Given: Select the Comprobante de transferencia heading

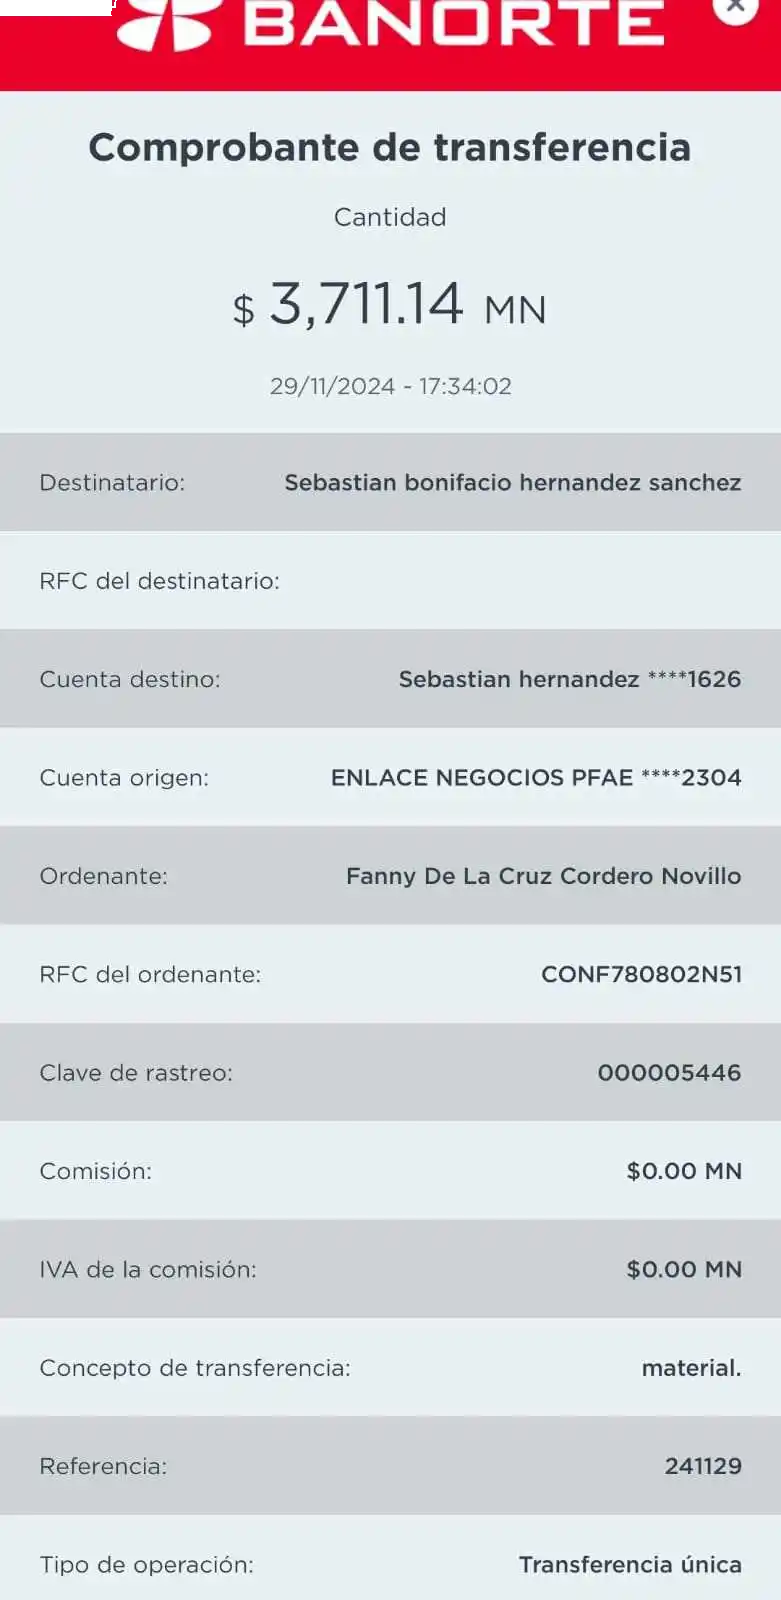Looking at the screenshot, I should click(x=390, y=148).
